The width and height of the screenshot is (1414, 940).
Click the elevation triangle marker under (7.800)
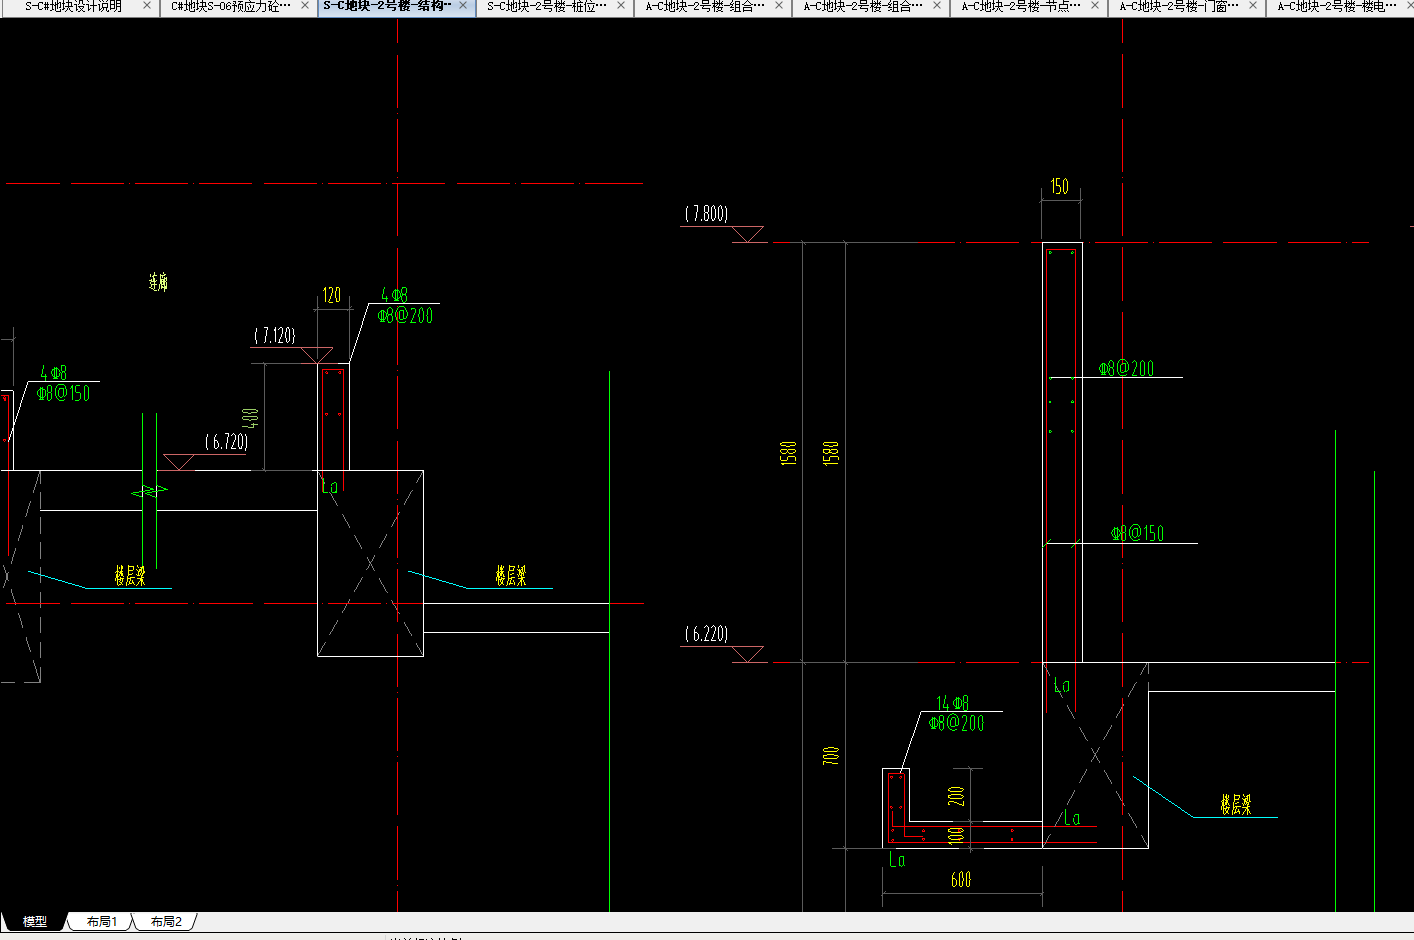click(x=748, y=234)
